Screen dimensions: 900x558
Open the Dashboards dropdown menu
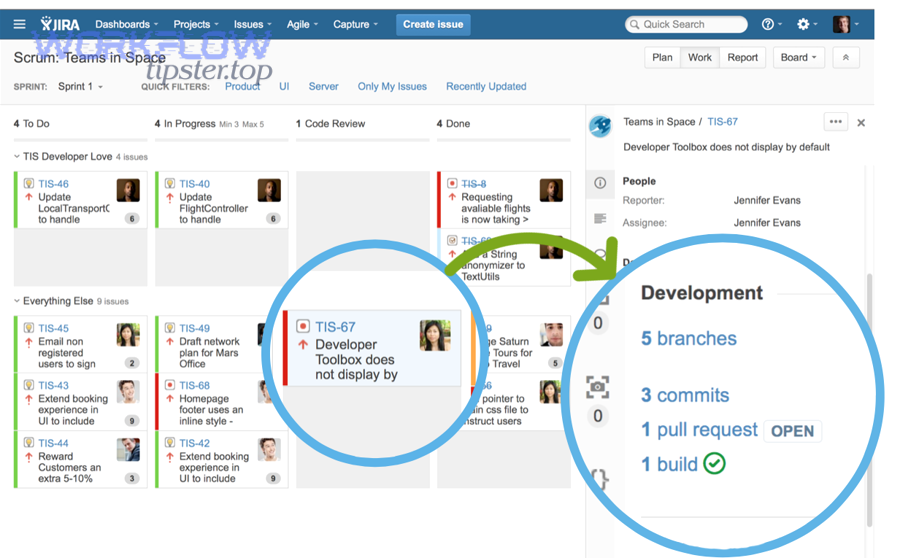126,24
